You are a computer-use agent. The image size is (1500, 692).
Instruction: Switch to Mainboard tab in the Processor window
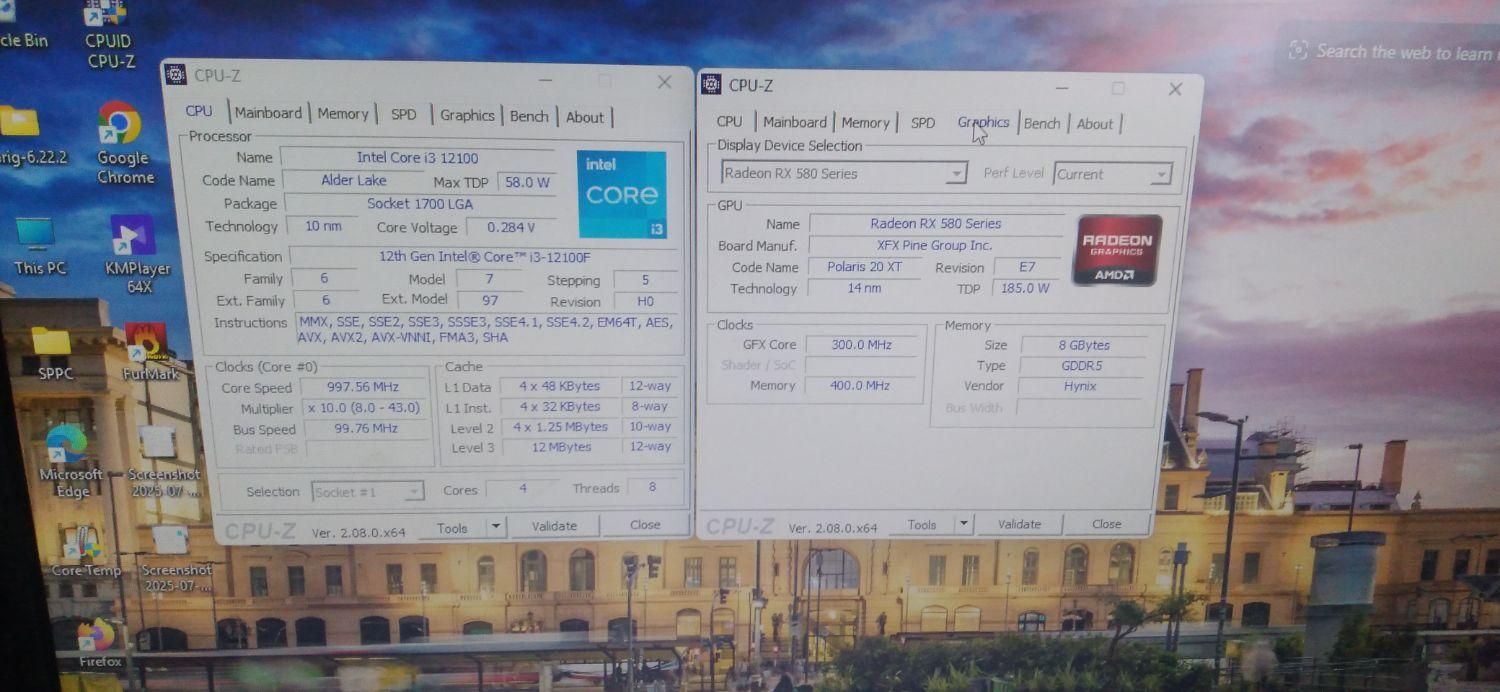pos(268,113)
